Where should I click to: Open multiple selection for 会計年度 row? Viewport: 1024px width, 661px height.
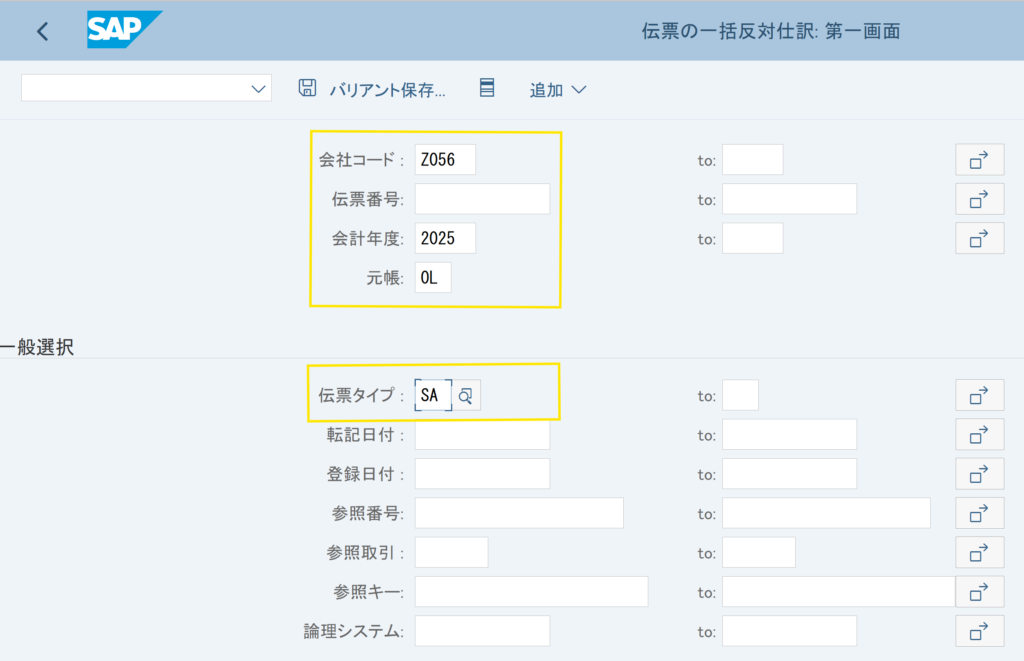point(979,238)
